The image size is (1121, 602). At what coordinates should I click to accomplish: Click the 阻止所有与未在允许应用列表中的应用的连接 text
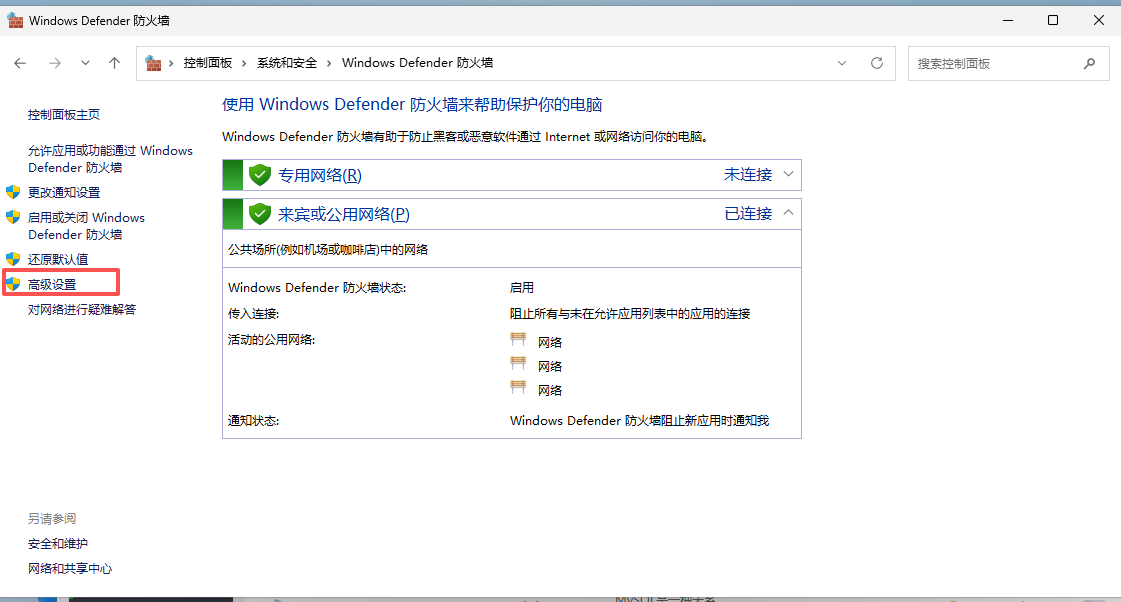[x=630, y=314]
